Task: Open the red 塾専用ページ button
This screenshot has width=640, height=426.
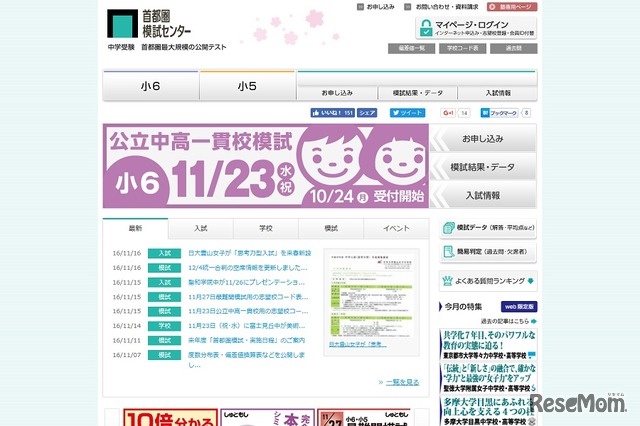Action: (x=512, y=7)
